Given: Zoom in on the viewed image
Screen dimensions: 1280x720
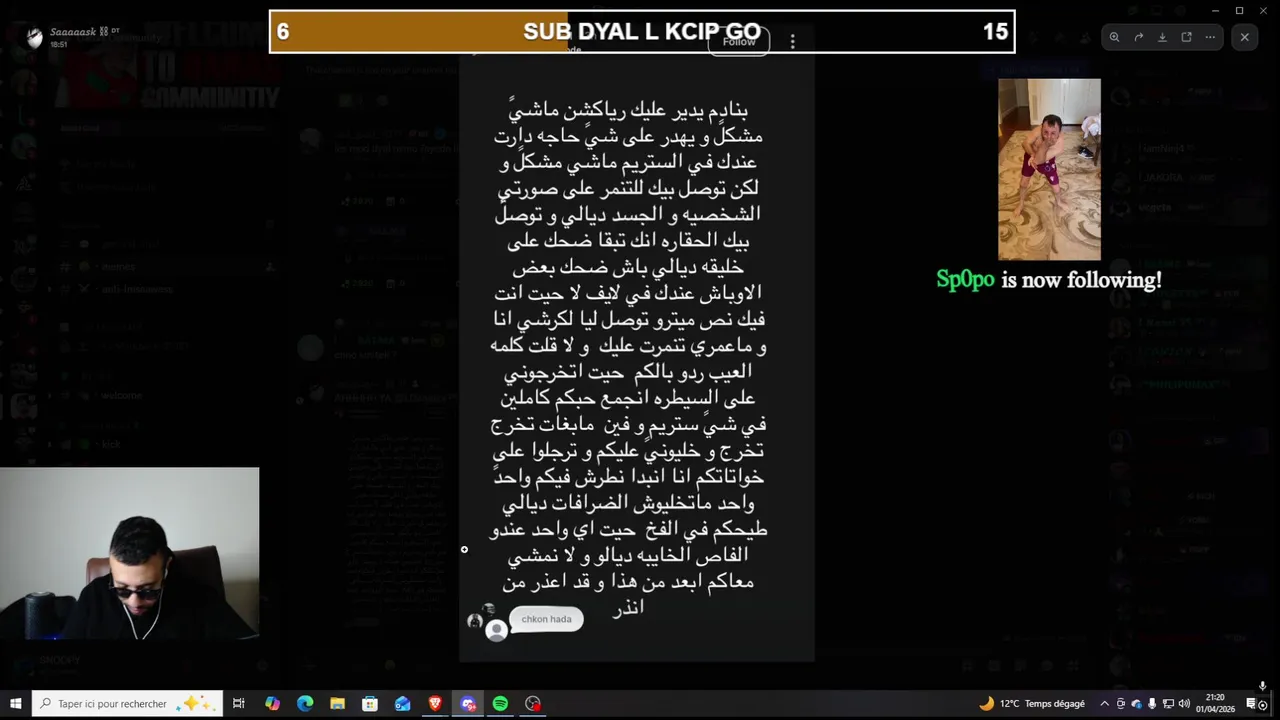Looking at the screenshot, I should pyautogui.click(x=1114, y=37).
